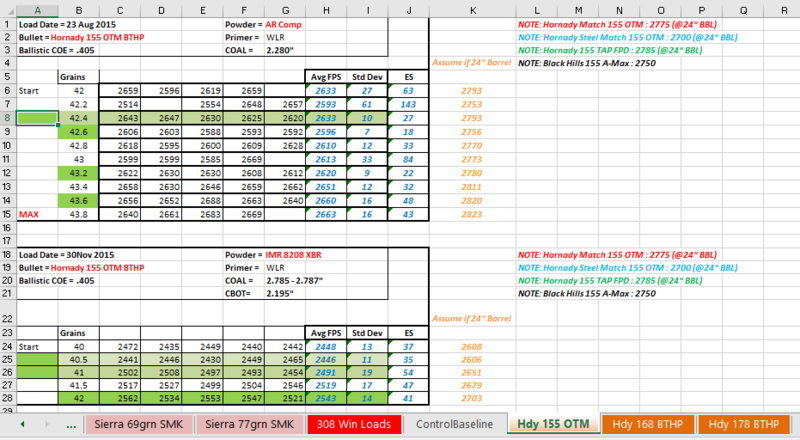Click the 'Hornady Match 155 OTM' note in row 1
Screen dimensions: 800x440
tap(617, 25)
